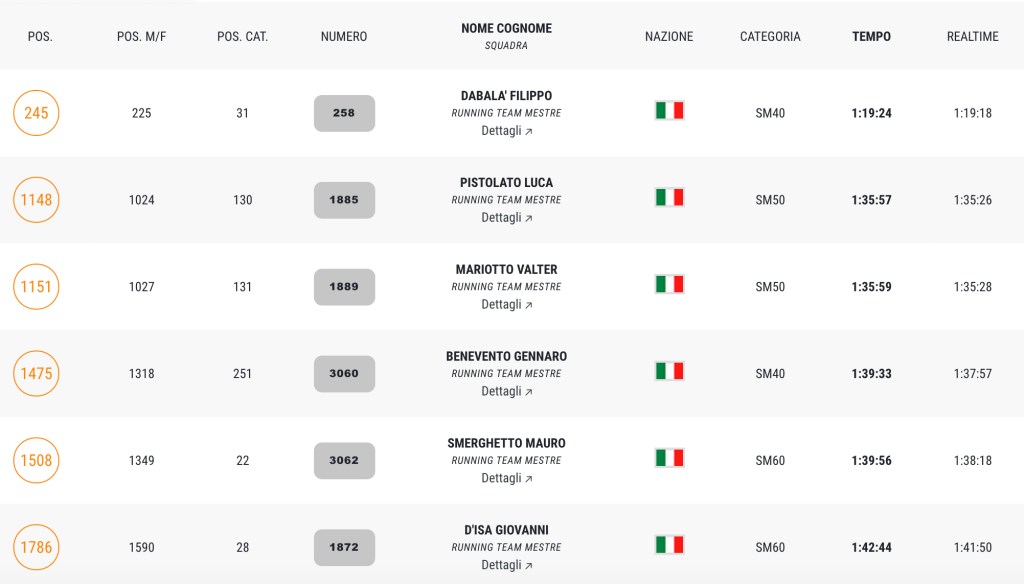Viewport: 1024px width, 584px height.
Task: View Dettagli for Mariotto Valter
Action: click(x=506, y=305)
